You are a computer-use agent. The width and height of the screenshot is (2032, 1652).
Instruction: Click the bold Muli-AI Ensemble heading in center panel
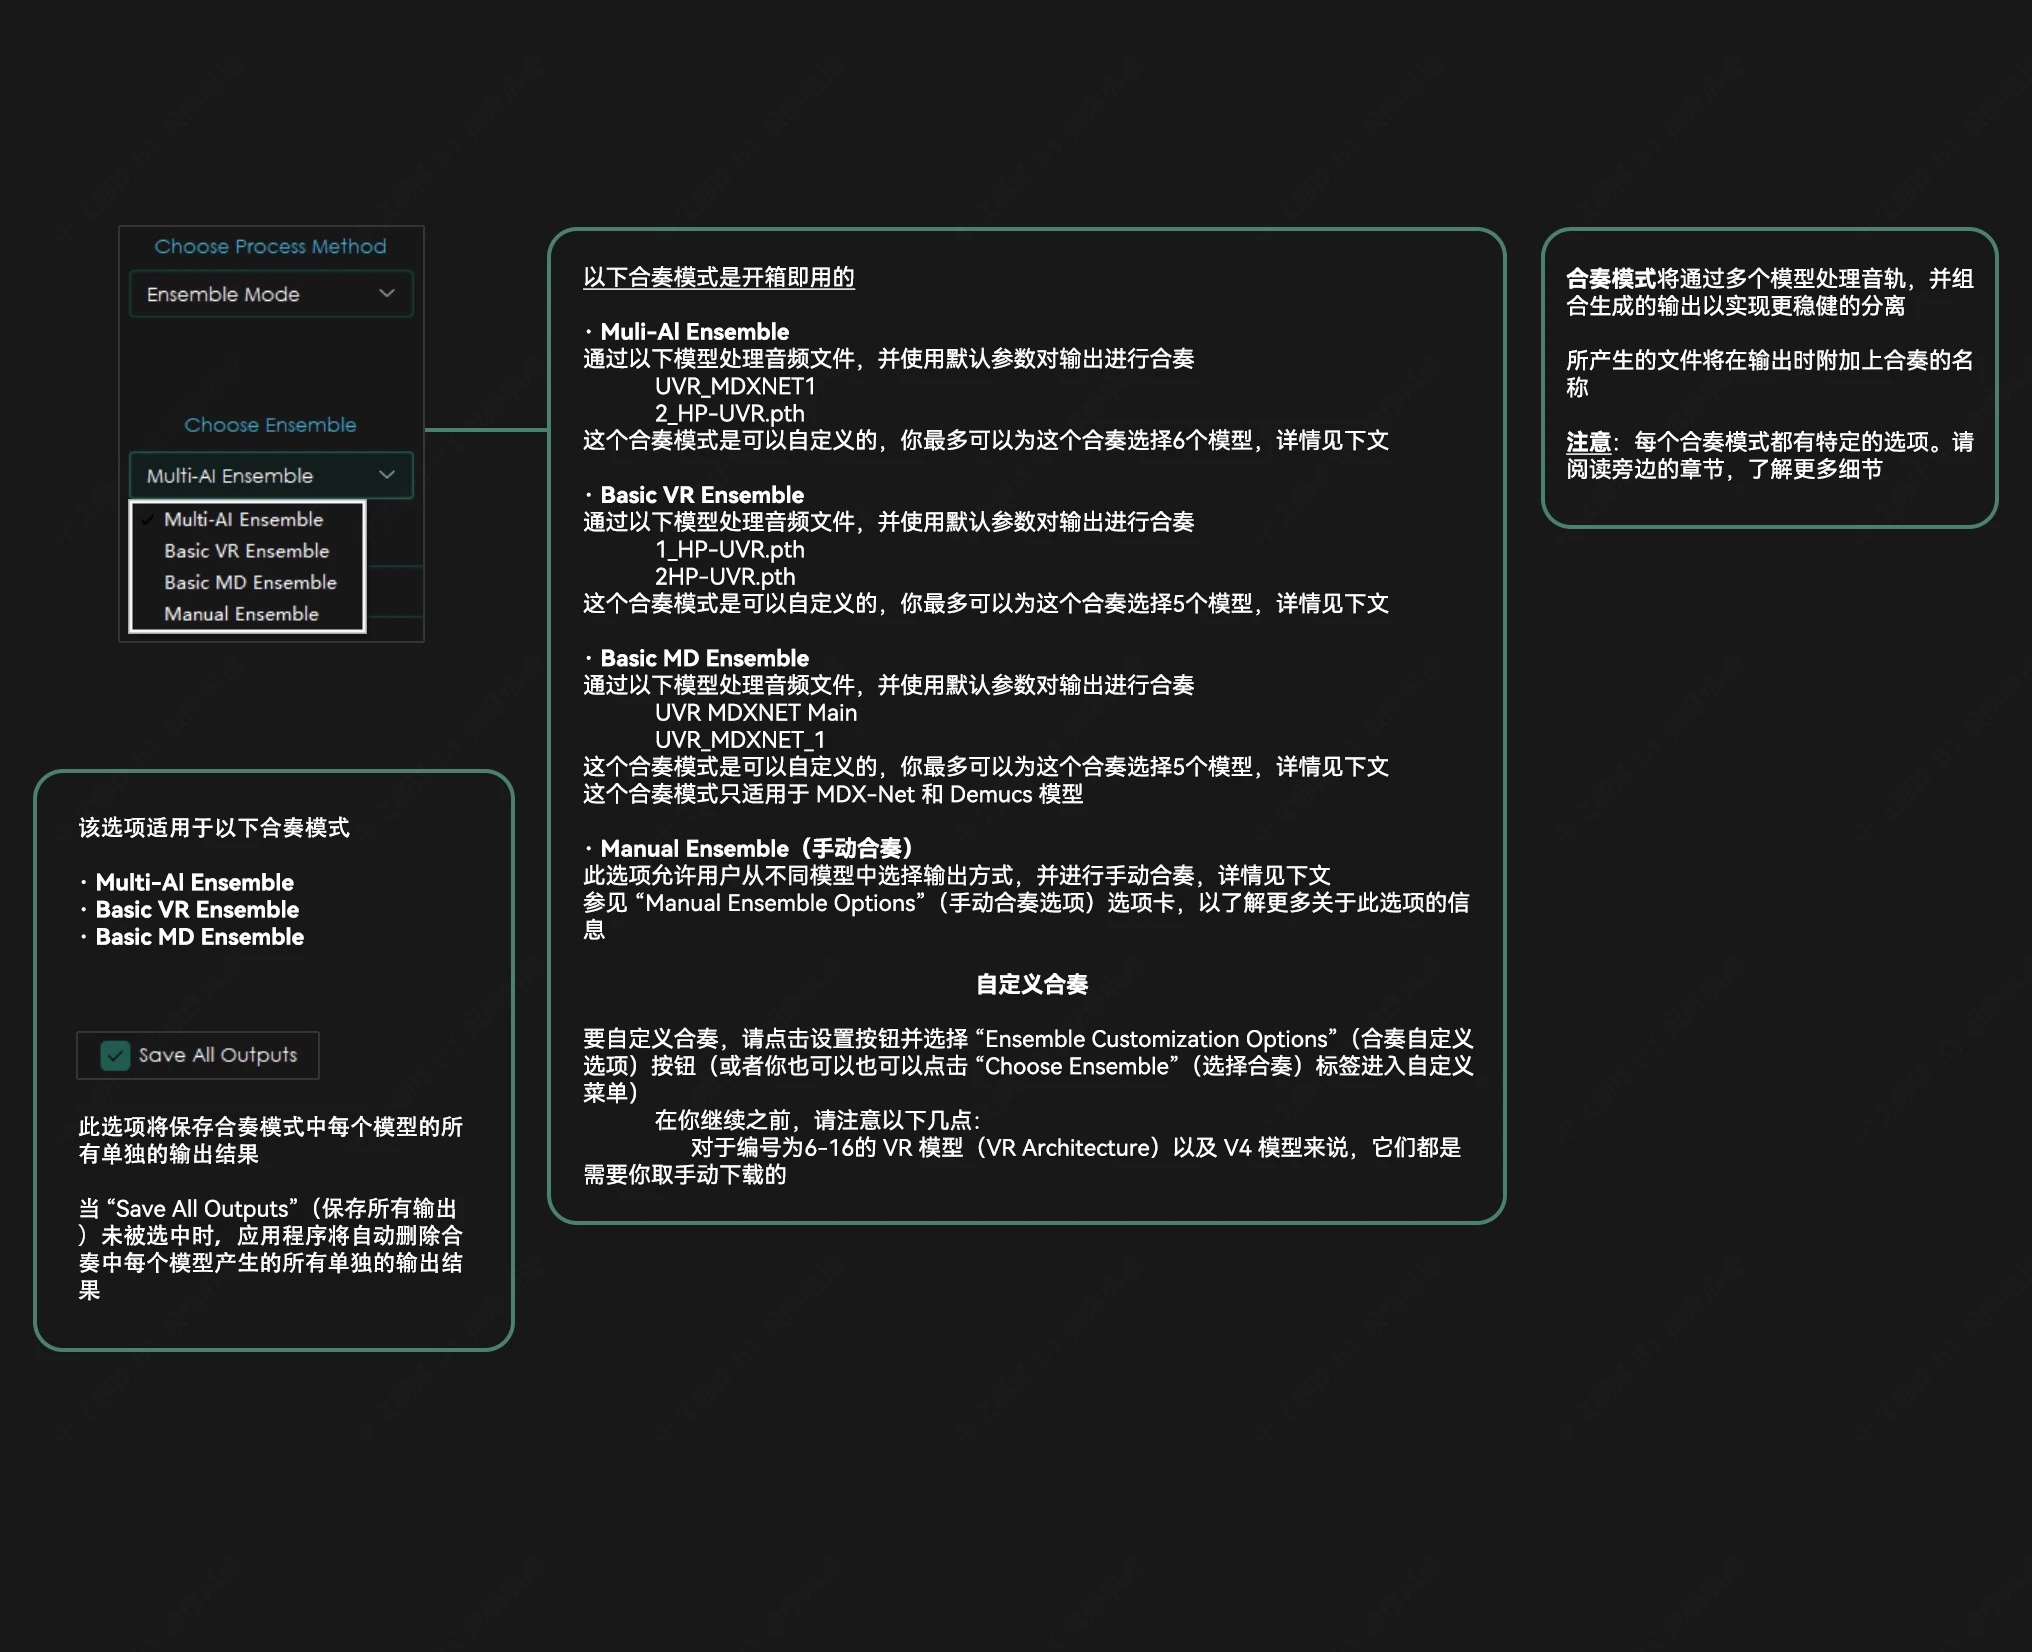[694, 332]
